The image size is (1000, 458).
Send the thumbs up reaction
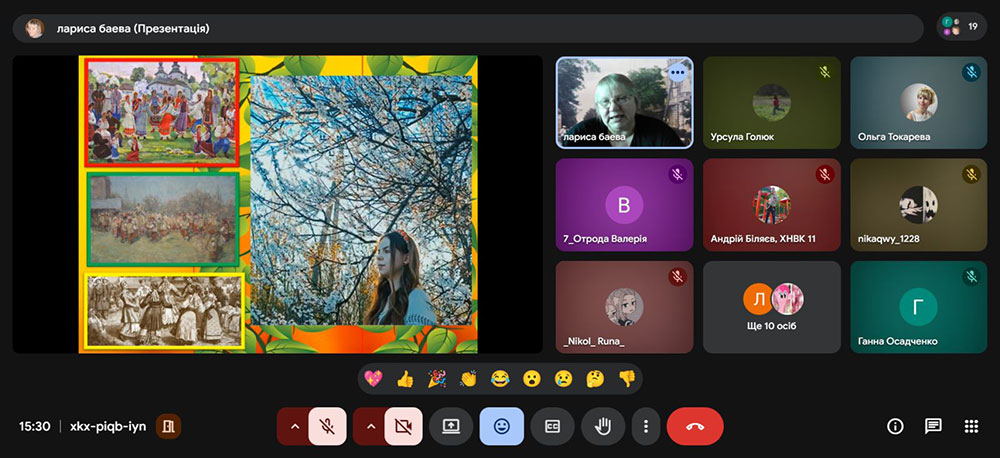coord(405,379)
